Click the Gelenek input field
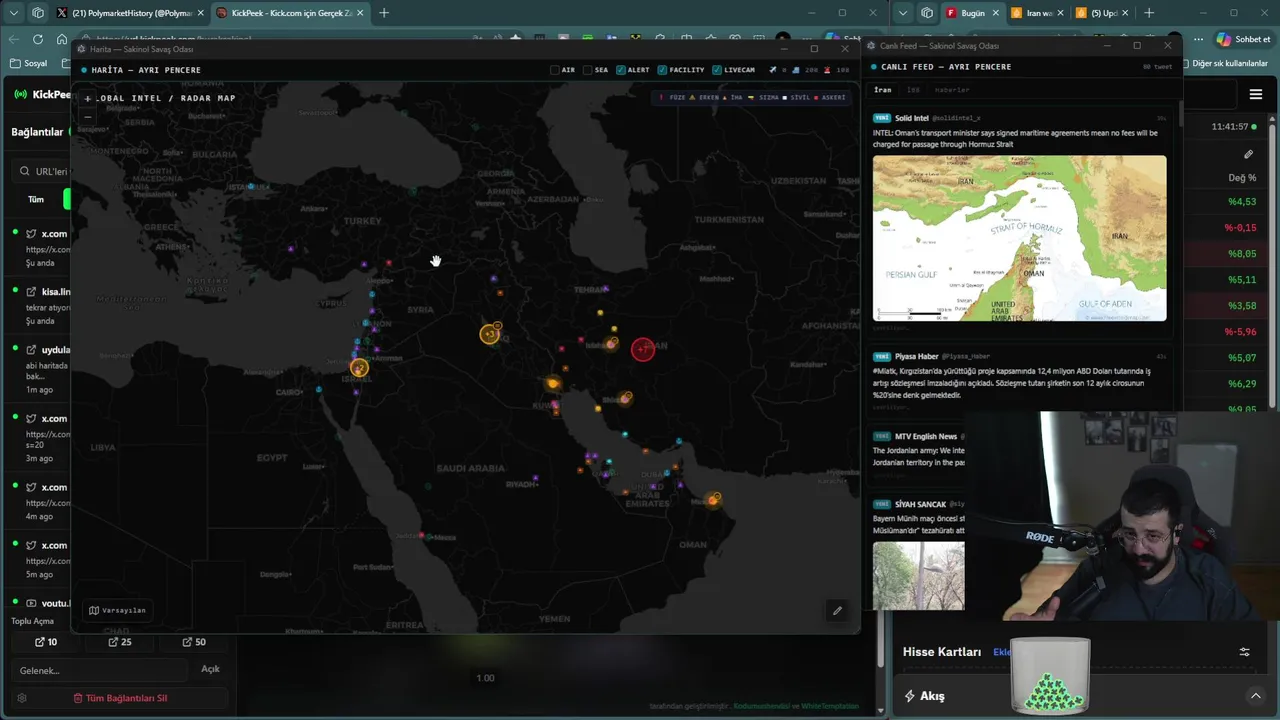1280x720 pixels. tap(100, 670)
